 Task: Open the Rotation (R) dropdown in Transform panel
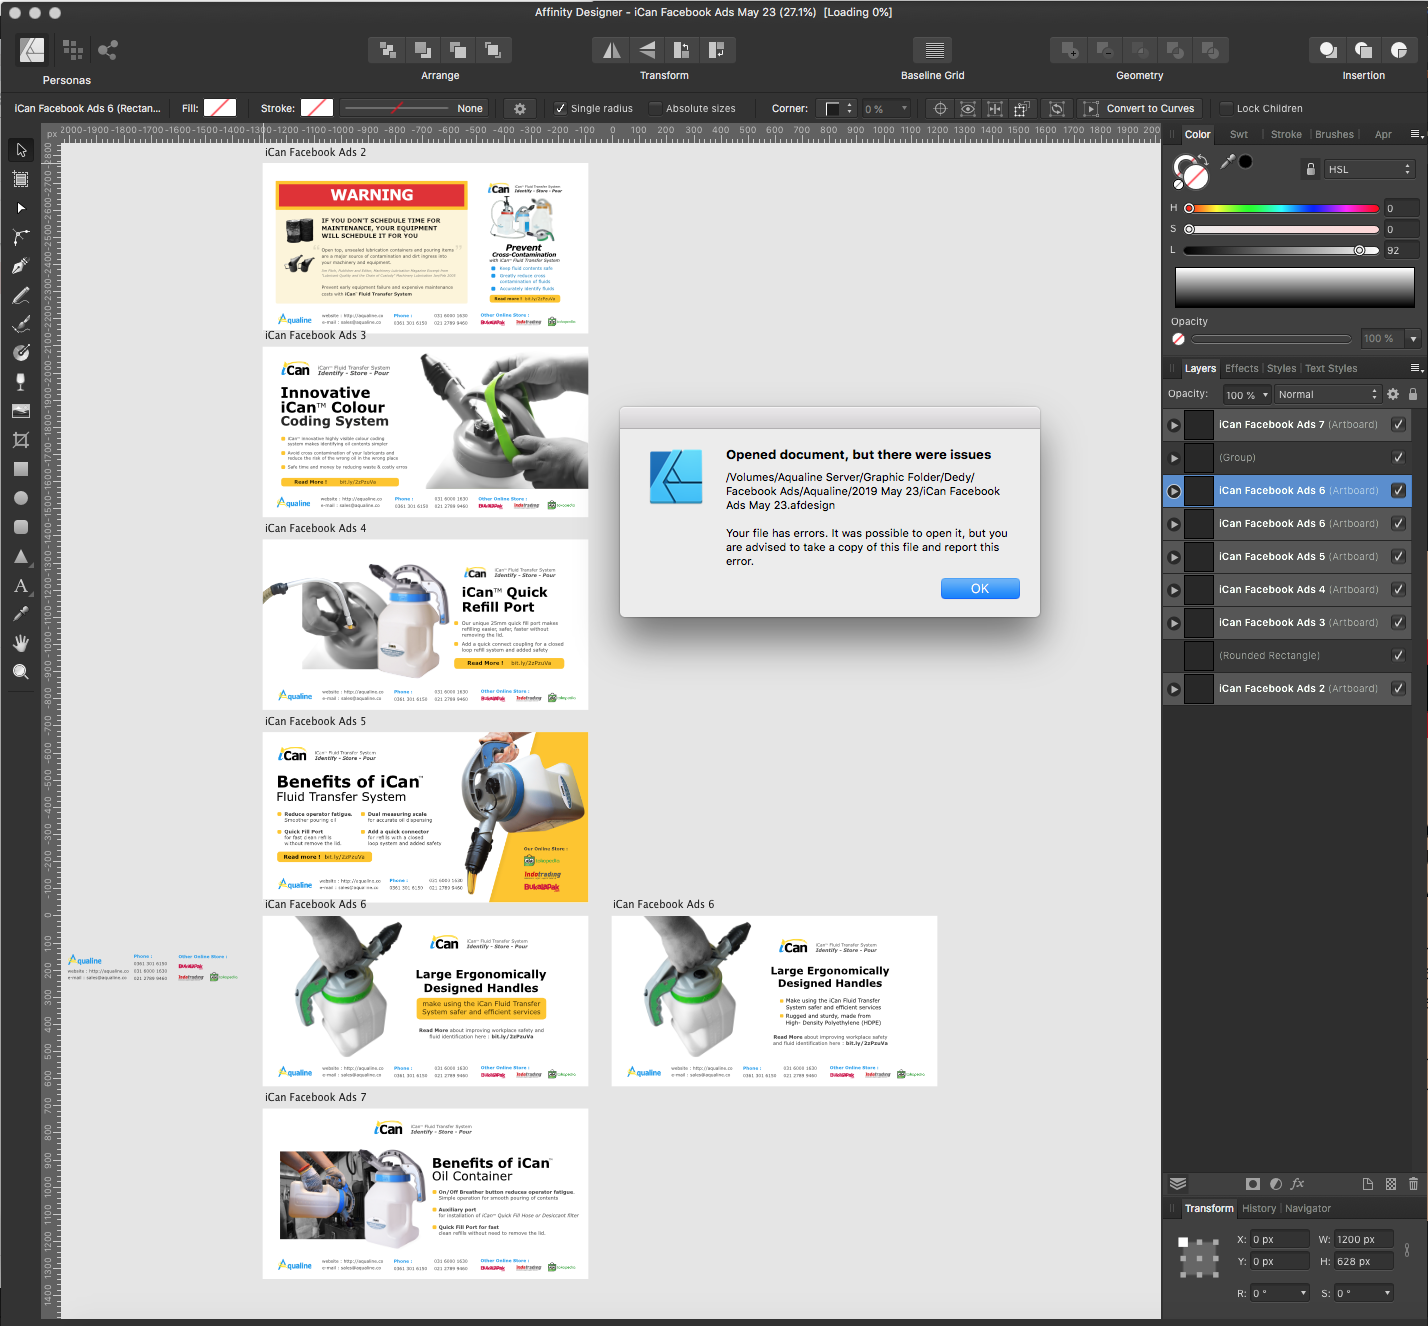click(1280, 1293)
